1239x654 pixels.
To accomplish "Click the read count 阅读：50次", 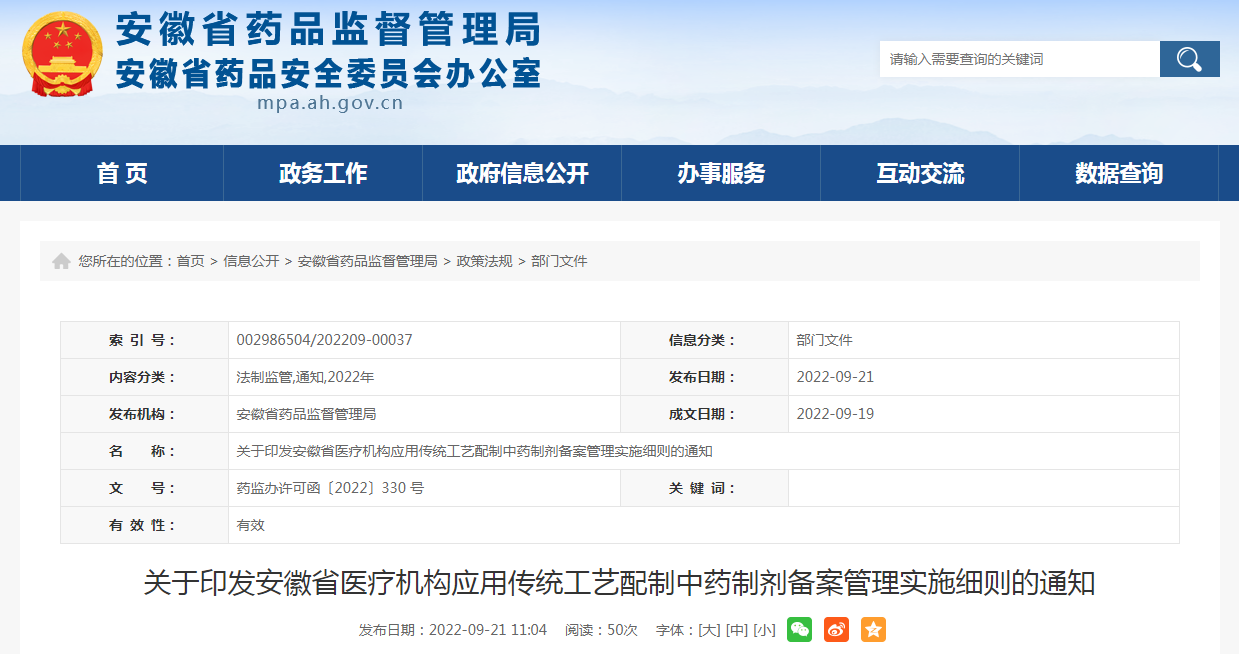I will tap(601, 630).
